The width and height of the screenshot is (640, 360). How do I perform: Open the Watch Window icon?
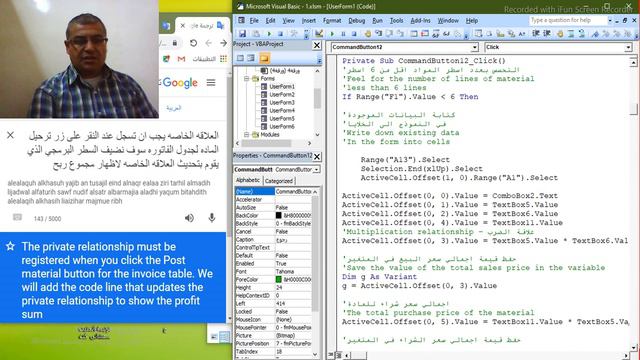pos(436,34)
